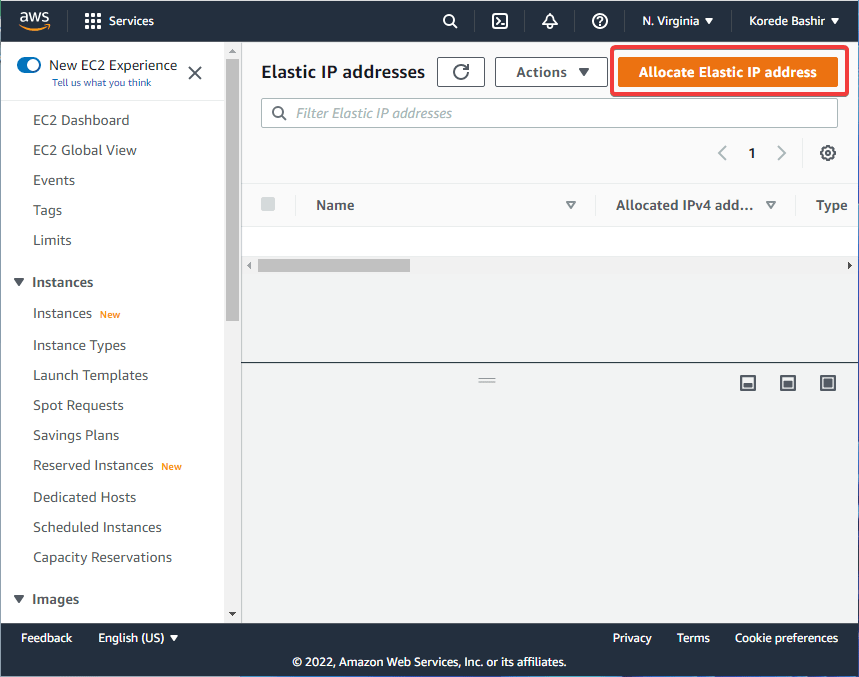The height and width of the screenshot is (677, 859).
Task: Open Spot Requests
Action: [x=78, y=405]
